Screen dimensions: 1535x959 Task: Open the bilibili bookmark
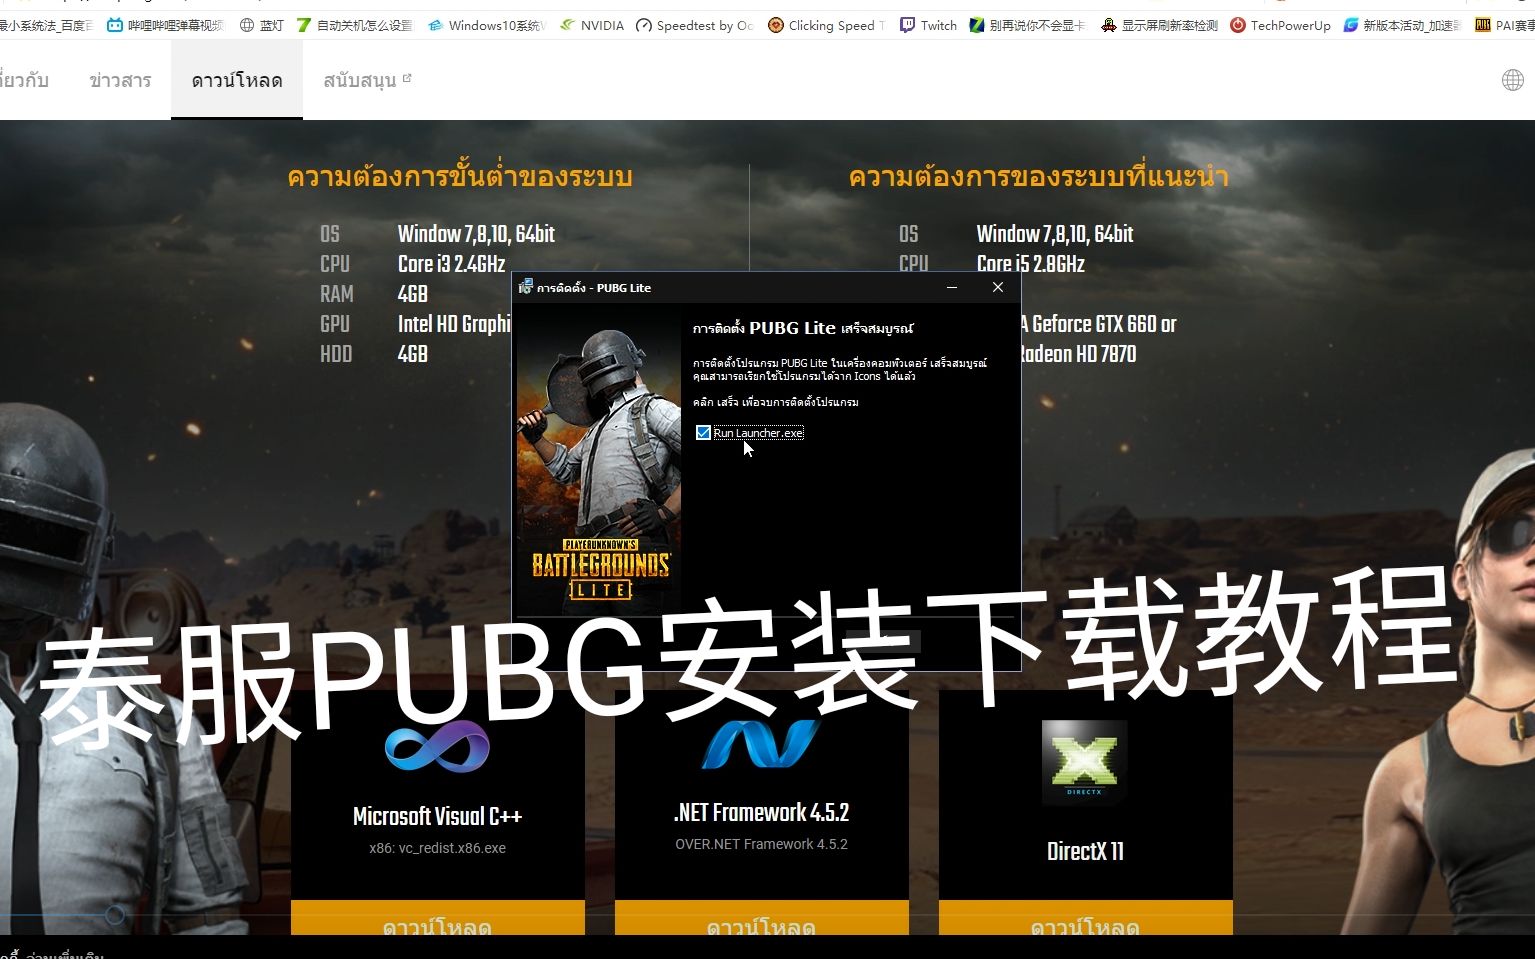click(x=165, y=25)
